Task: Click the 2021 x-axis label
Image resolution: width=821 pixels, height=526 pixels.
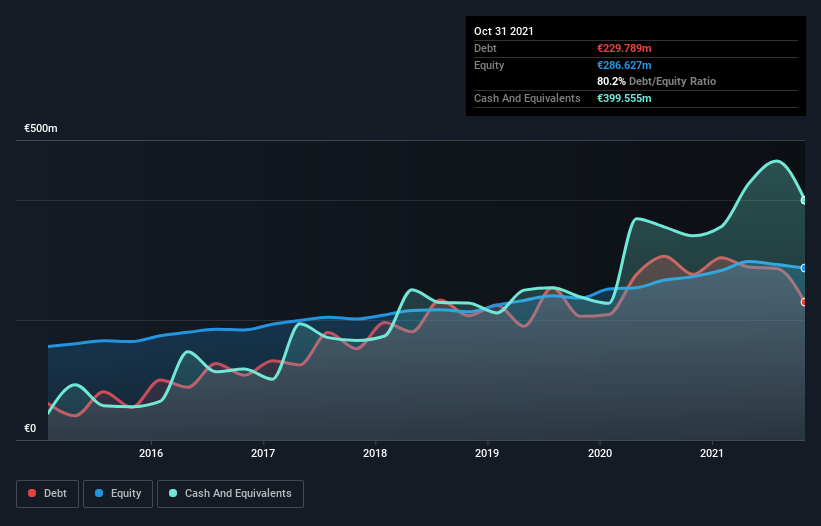Action: 712,453
